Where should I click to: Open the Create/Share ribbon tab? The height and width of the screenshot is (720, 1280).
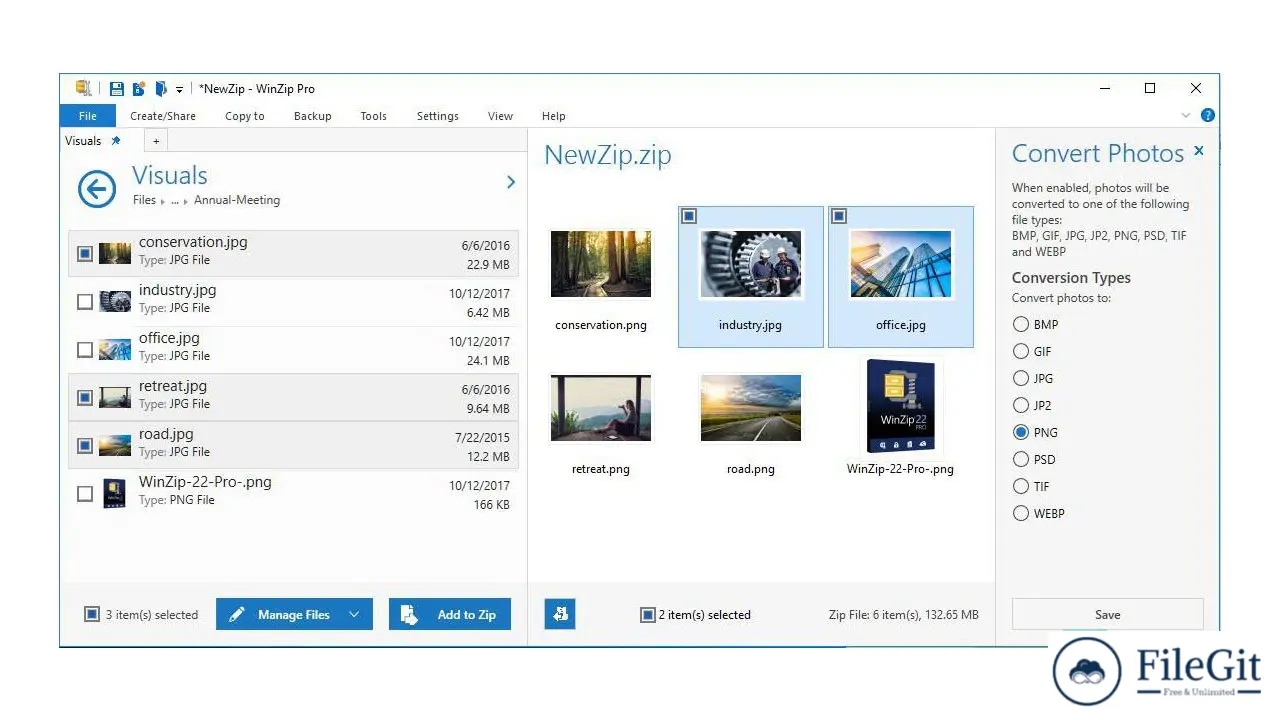(x=163, y=116)
